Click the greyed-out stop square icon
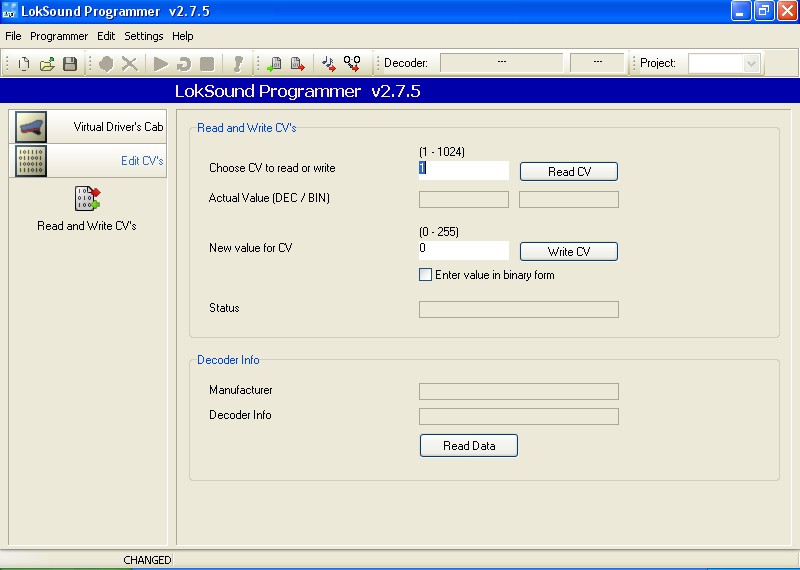This screenshot has width=800, height=570. point(207,64)
